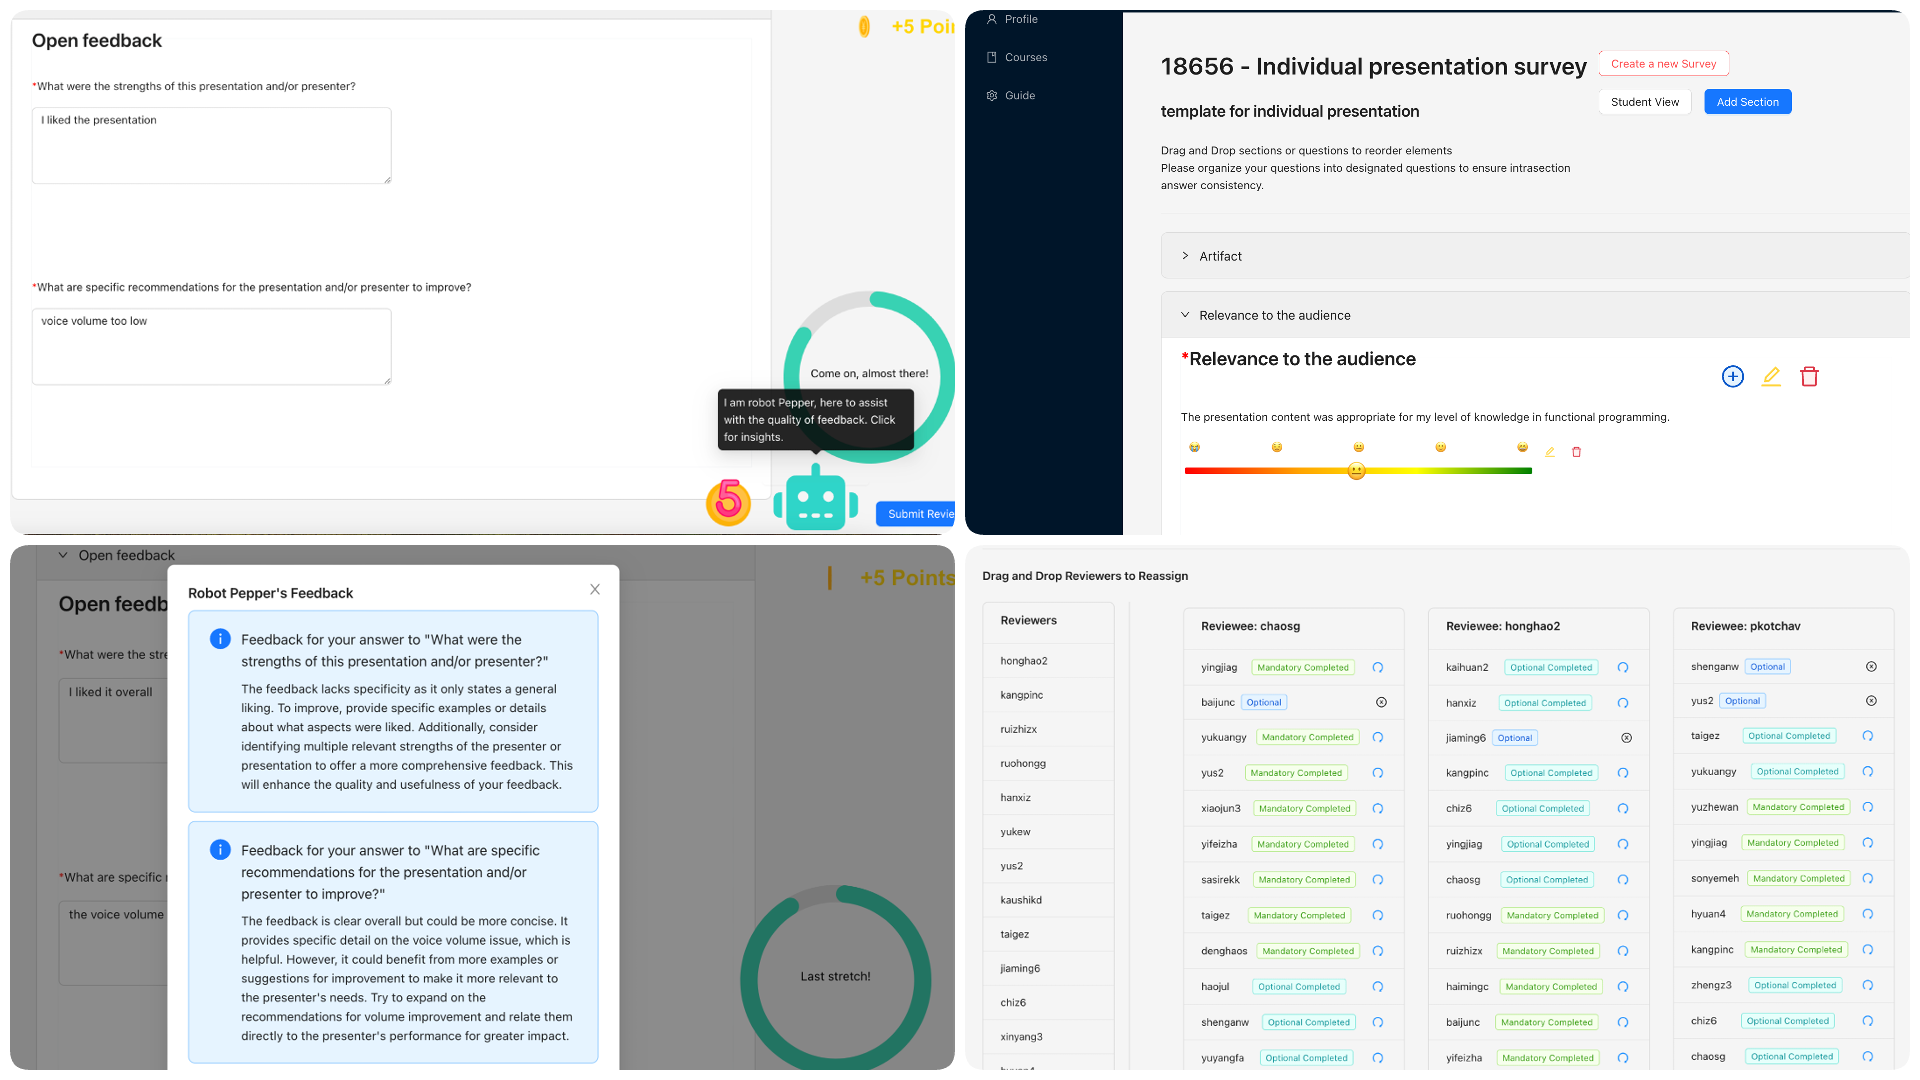Click the Robot Pepper assistant icon
1920x1080 pixels.
point(815,500)
